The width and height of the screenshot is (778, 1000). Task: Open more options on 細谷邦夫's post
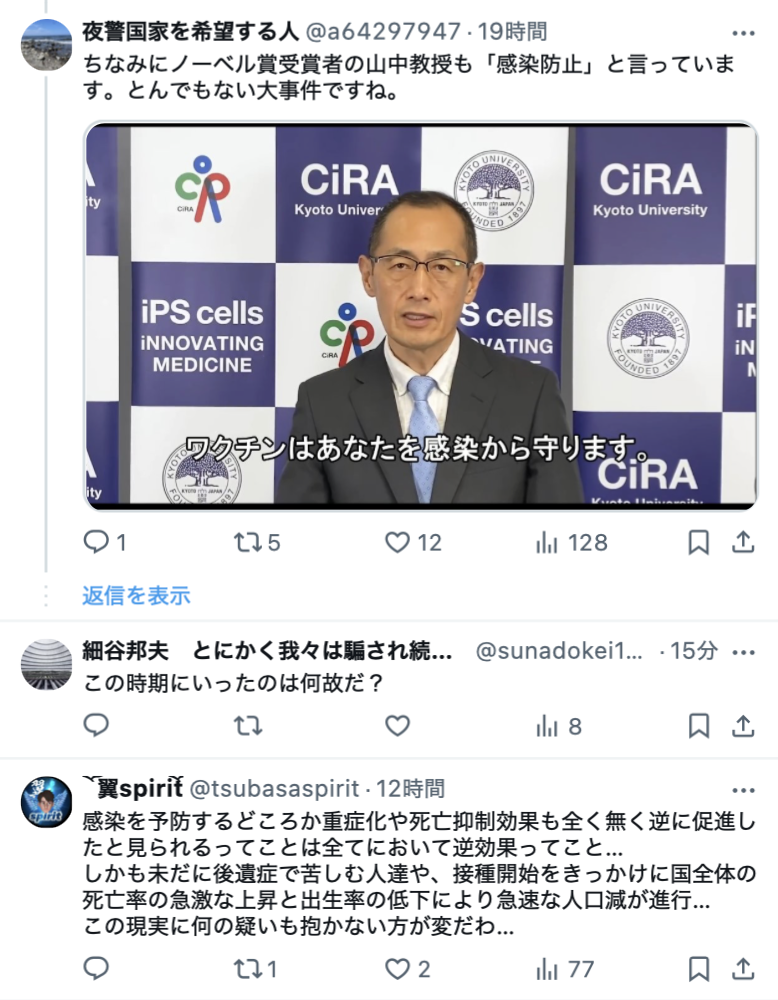744,652
